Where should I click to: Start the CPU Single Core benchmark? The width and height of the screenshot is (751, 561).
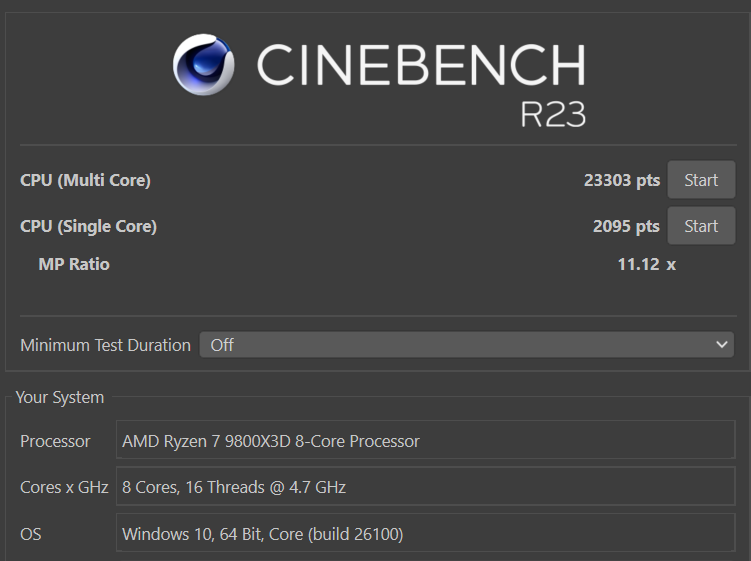point(701,226)
